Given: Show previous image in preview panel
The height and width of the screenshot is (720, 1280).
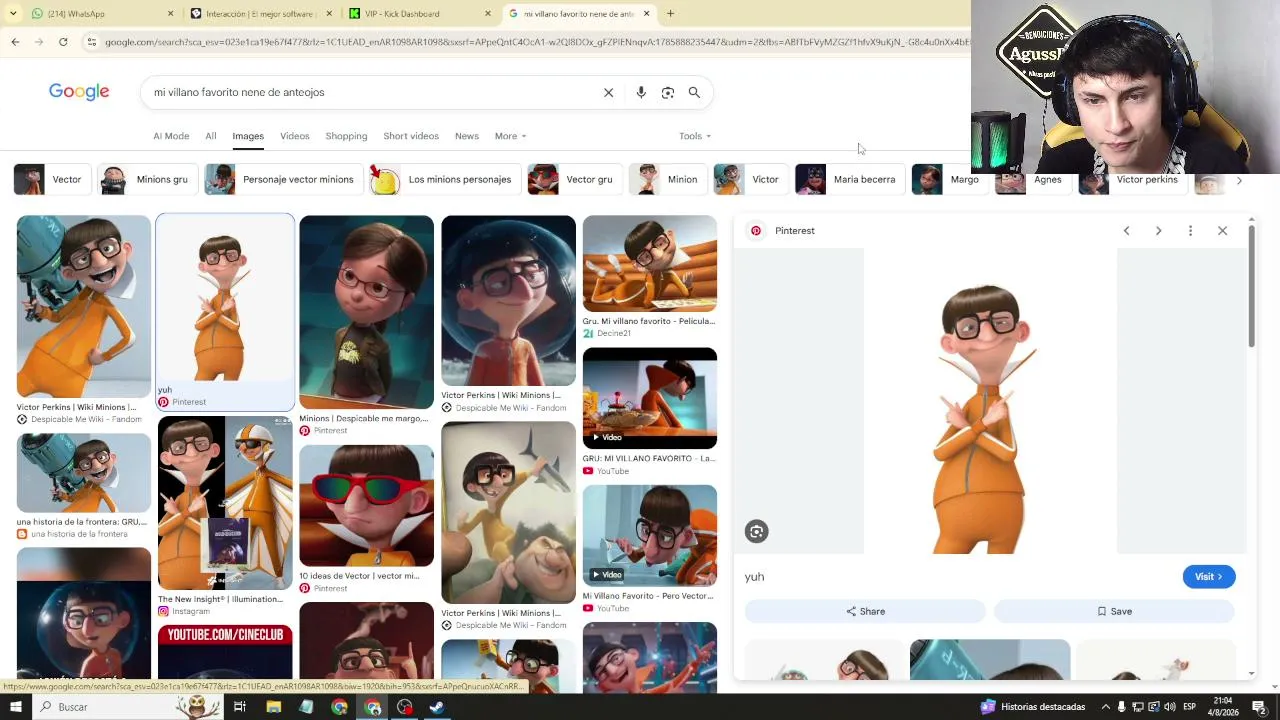Looking at the screenshot, I should coord(1126,231).
